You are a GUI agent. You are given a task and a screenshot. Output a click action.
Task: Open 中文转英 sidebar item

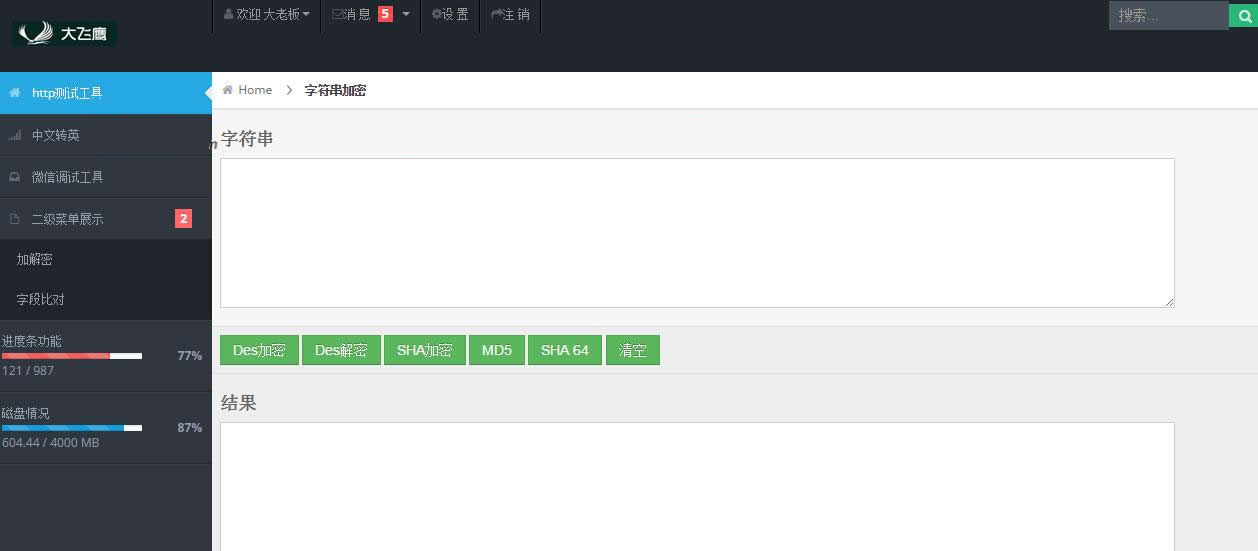(106, 135)
